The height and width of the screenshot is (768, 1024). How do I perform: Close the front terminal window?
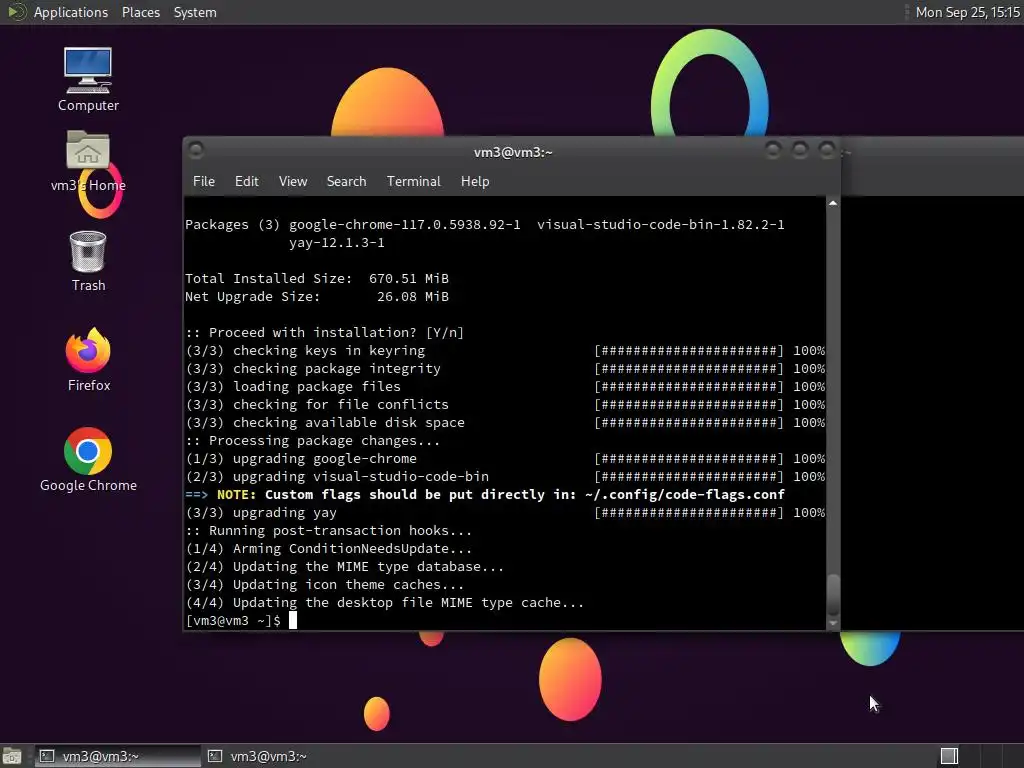[827, 151]
